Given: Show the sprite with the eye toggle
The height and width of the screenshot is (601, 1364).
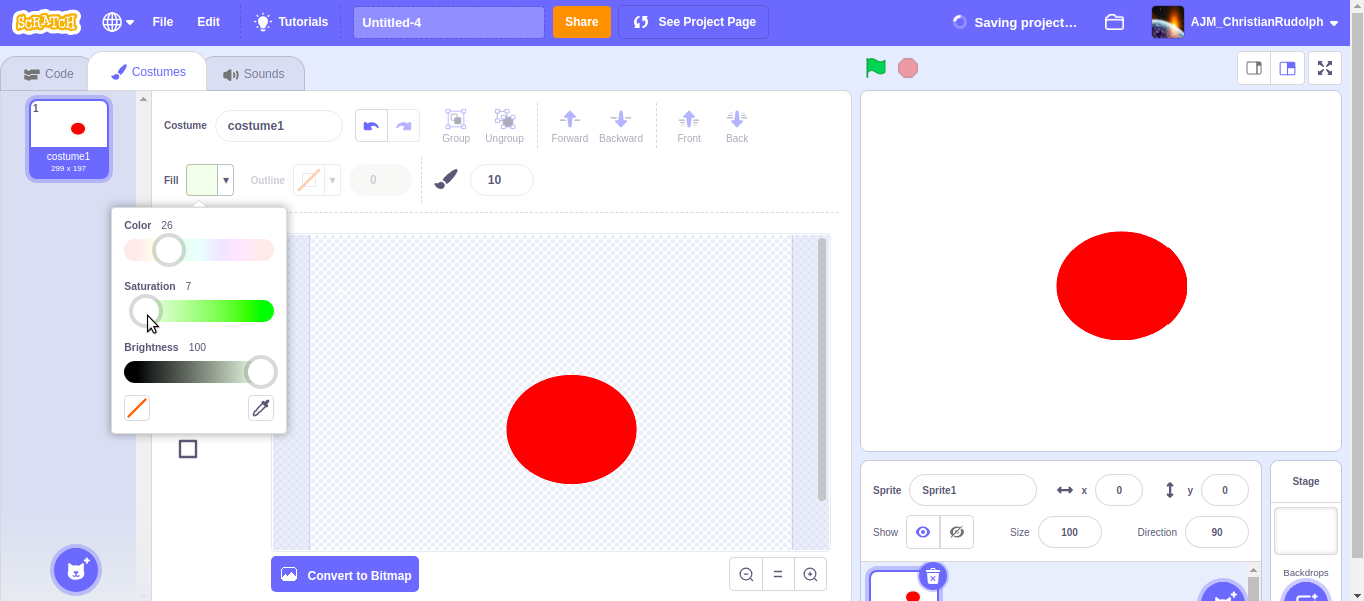Looking at the screenshot, I should pyautogui.click(x=922, y=532).
